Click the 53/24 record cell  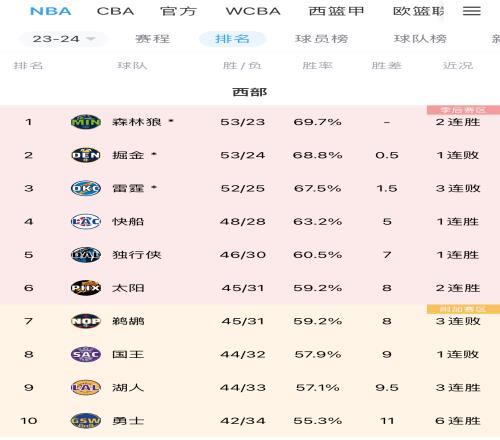(x=243, y=155)
